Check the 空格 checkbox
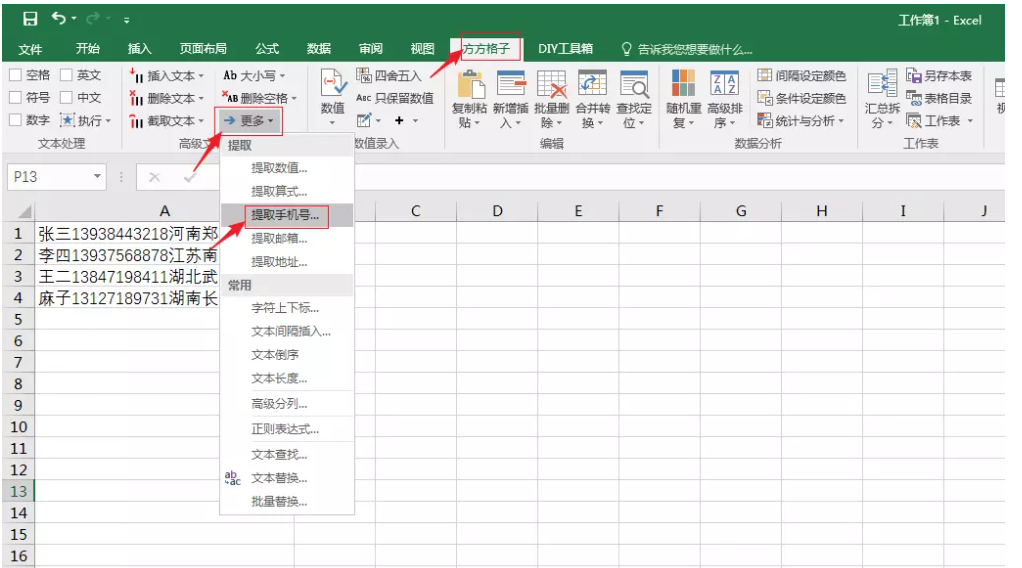This screenshot has width=1022, height=568. [x=16, y=75]
